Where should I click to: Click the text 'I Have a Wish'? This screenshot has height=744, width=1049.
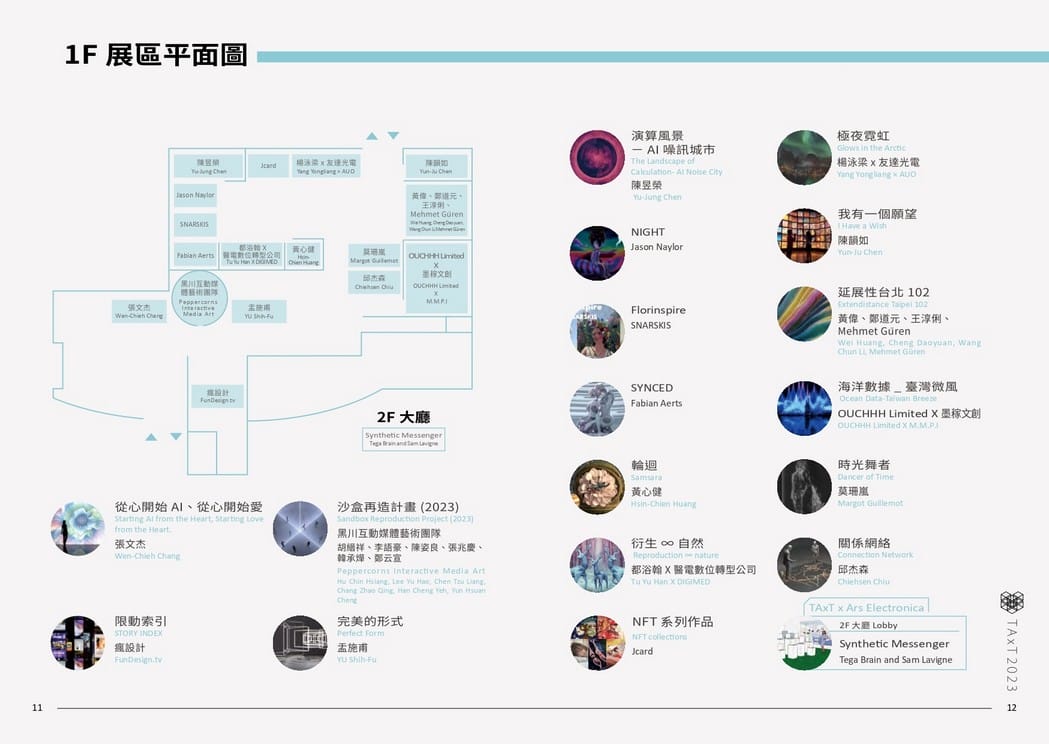862,226
